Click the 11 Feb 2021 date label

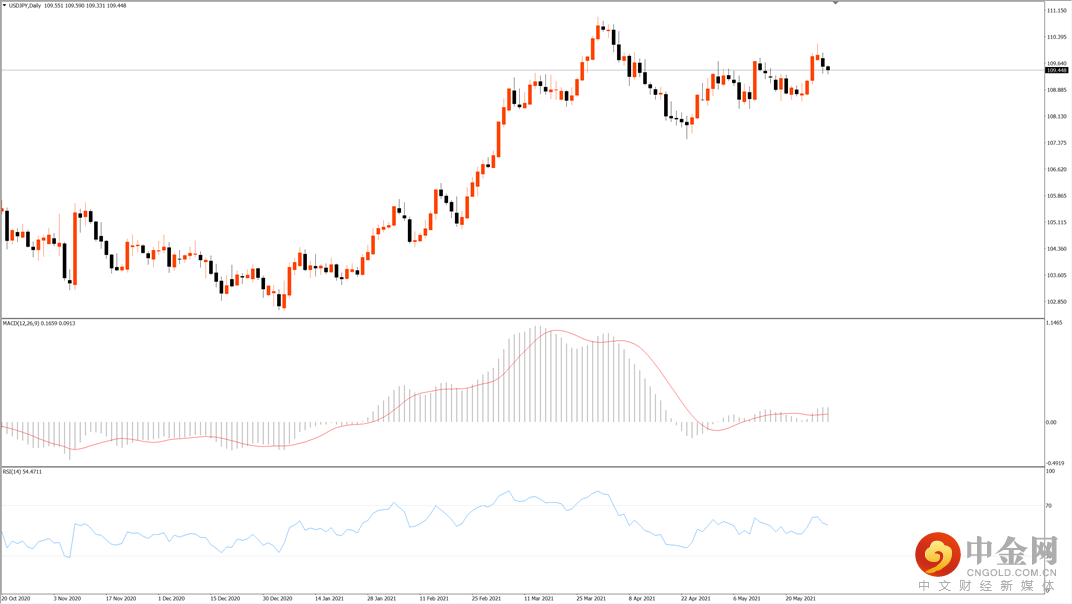click(x=434, y=599)
